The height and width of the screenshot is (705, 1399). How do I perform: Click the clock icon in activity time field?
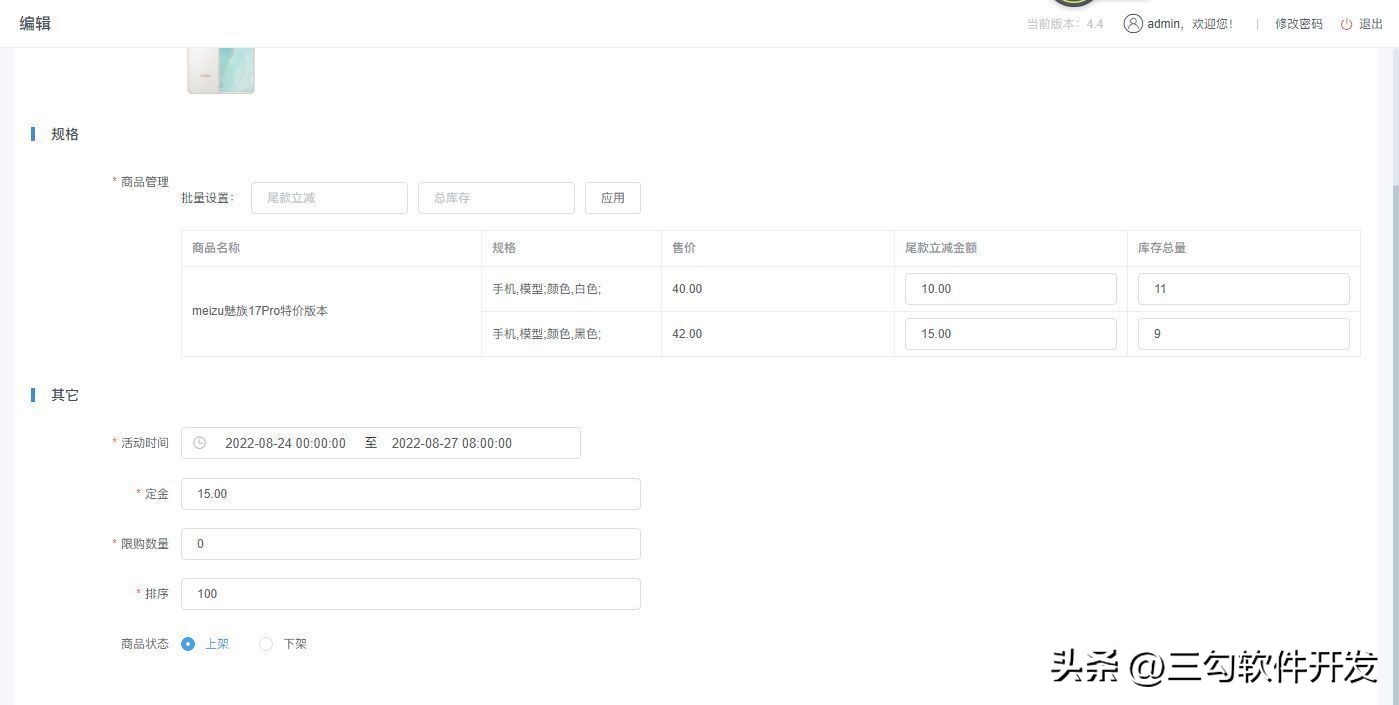coord(199,443)
